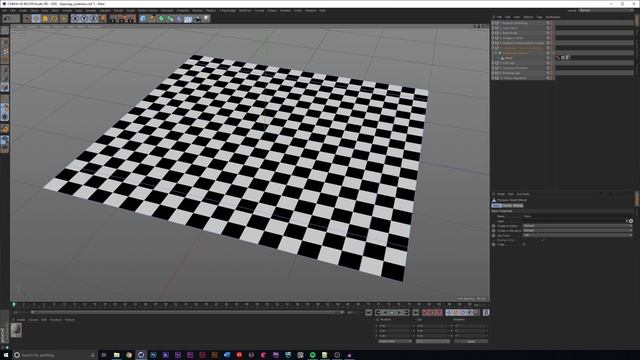Open Visible in Editor dropdown

(x=578, y=226)
